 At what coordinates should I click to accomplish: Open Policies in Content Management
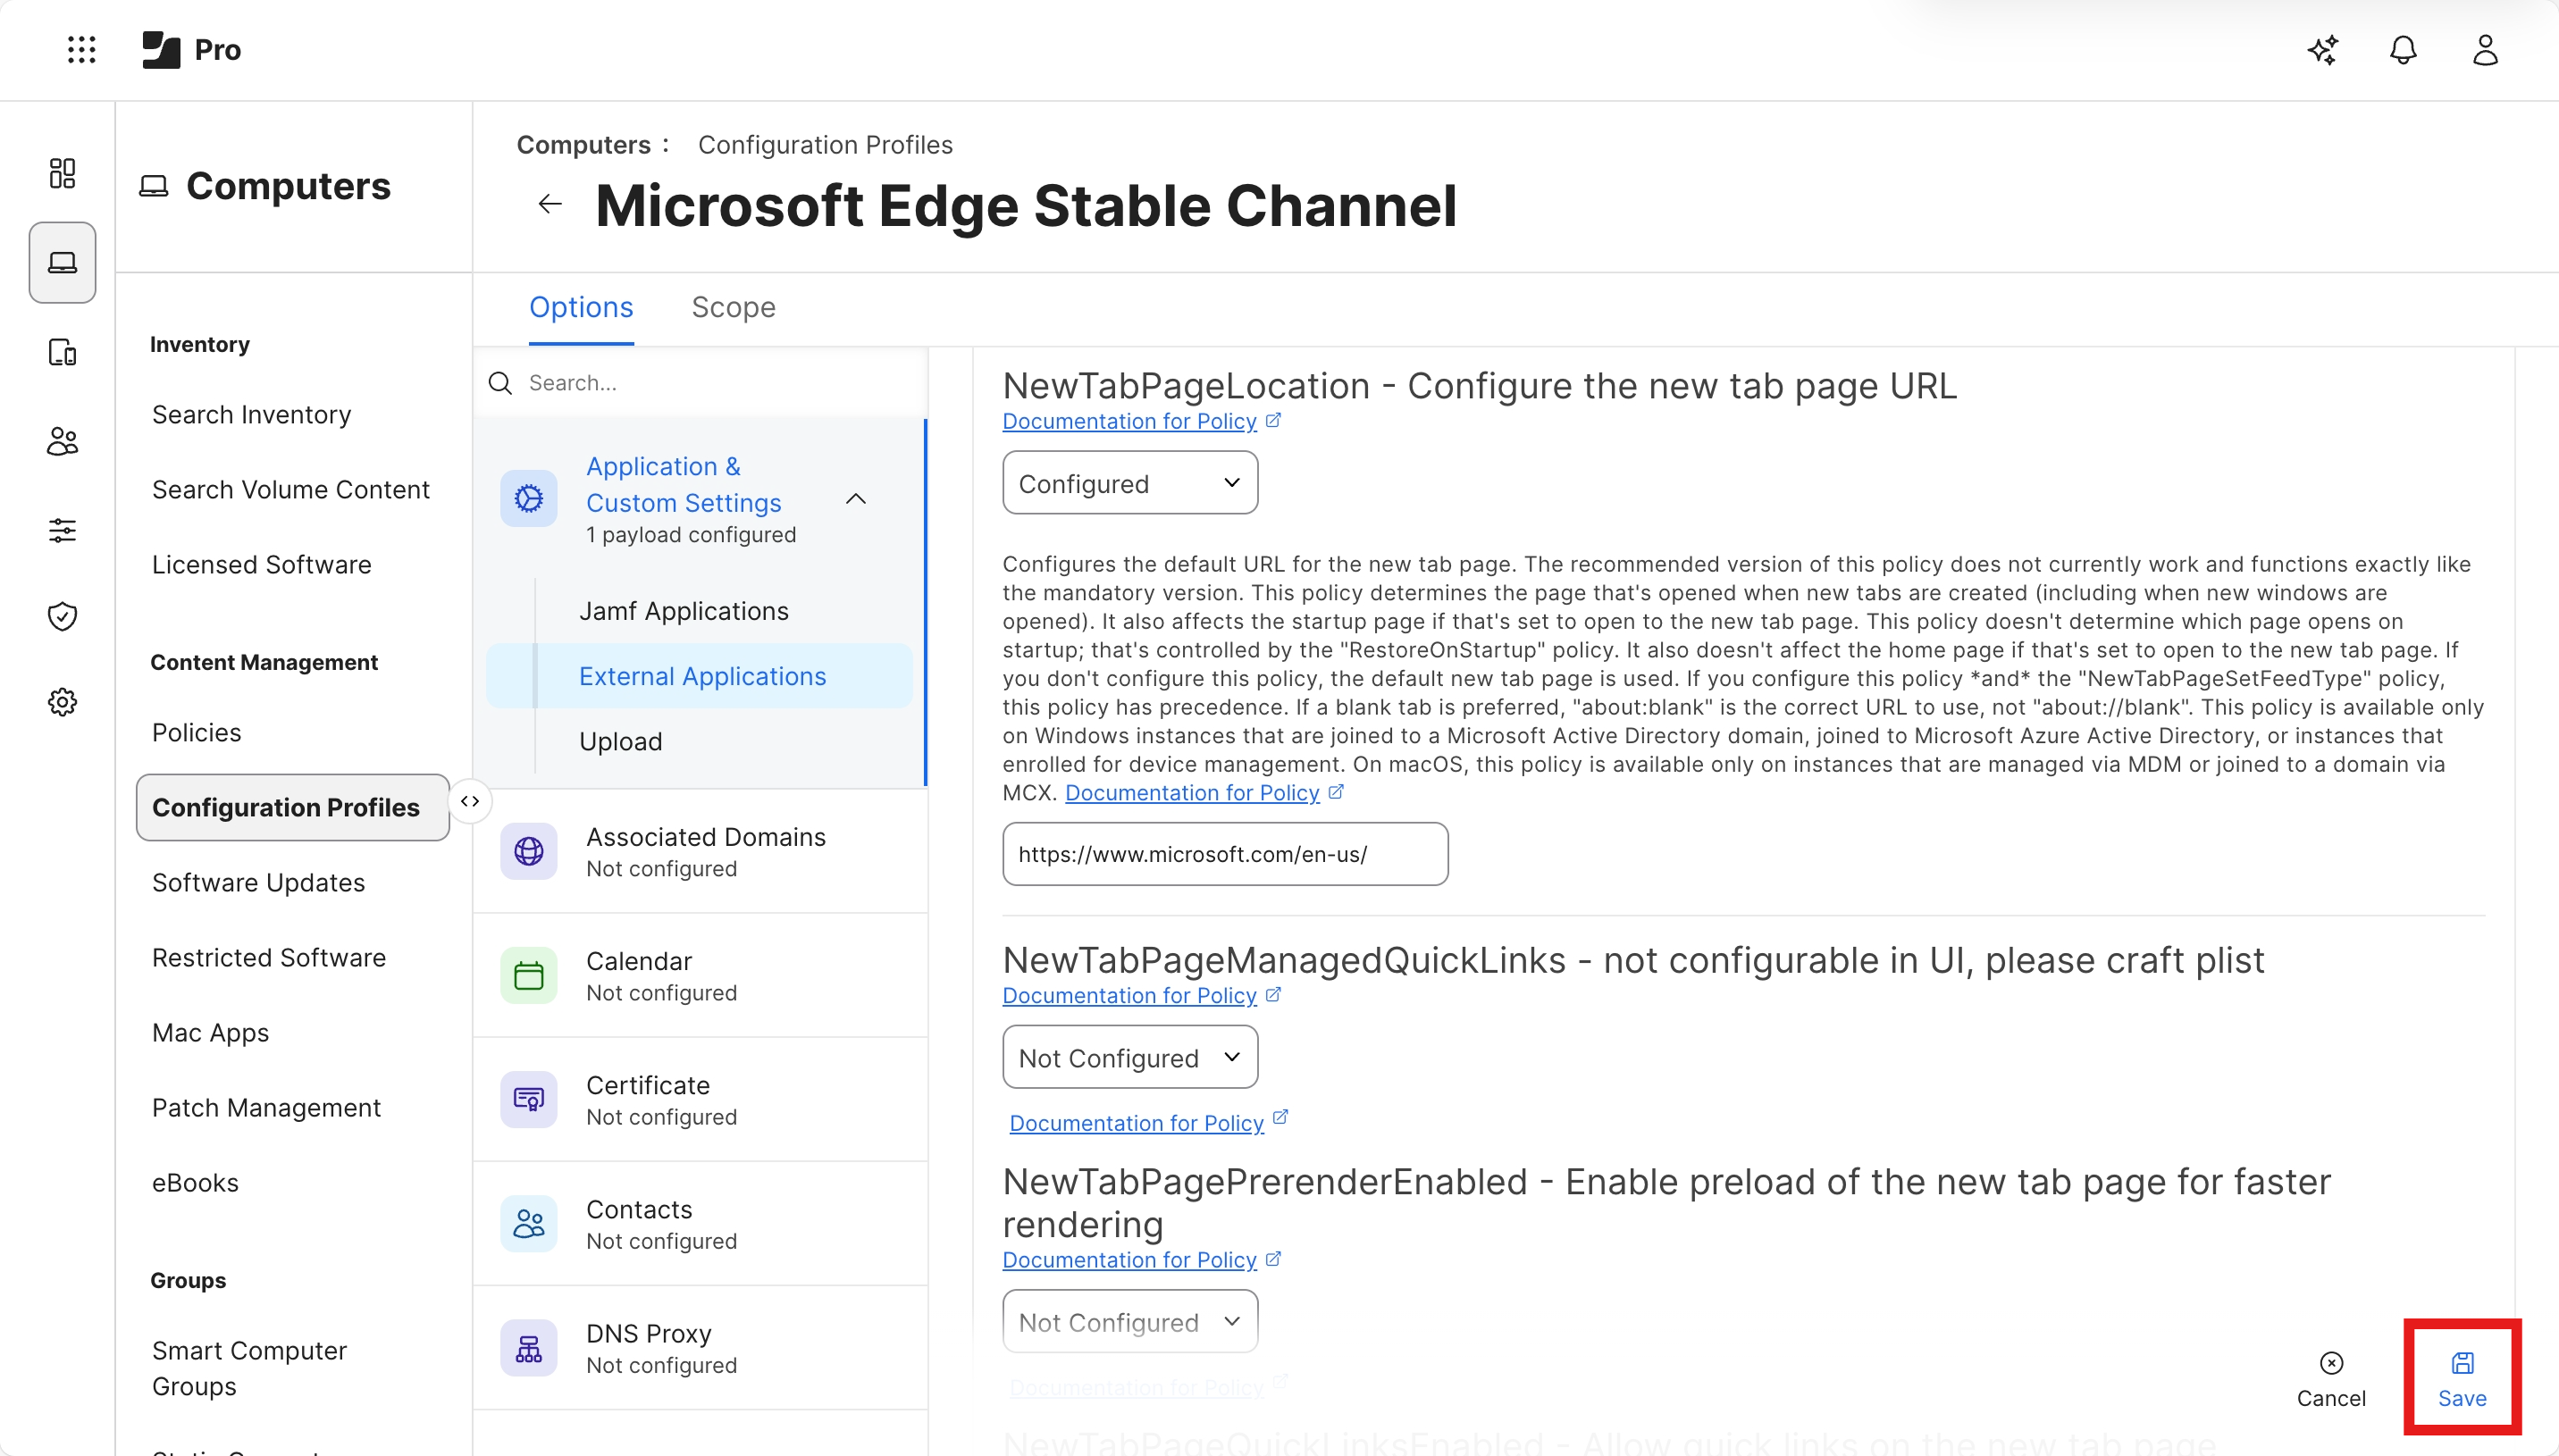click(197, 733)
